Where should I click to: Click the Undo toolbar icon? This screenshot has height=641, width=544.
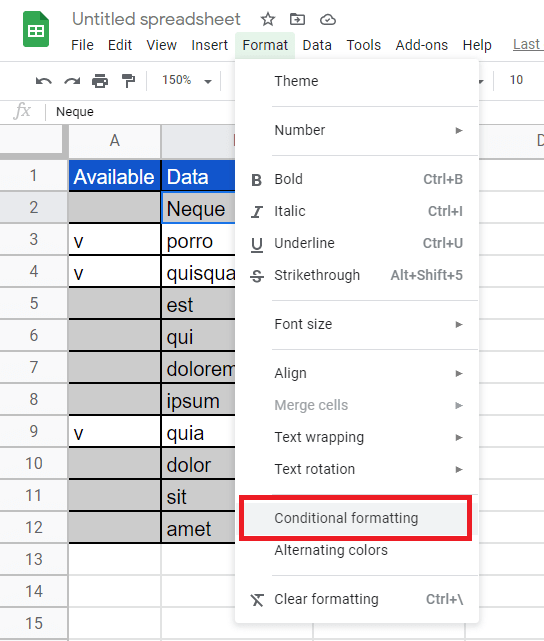point(43,81)
